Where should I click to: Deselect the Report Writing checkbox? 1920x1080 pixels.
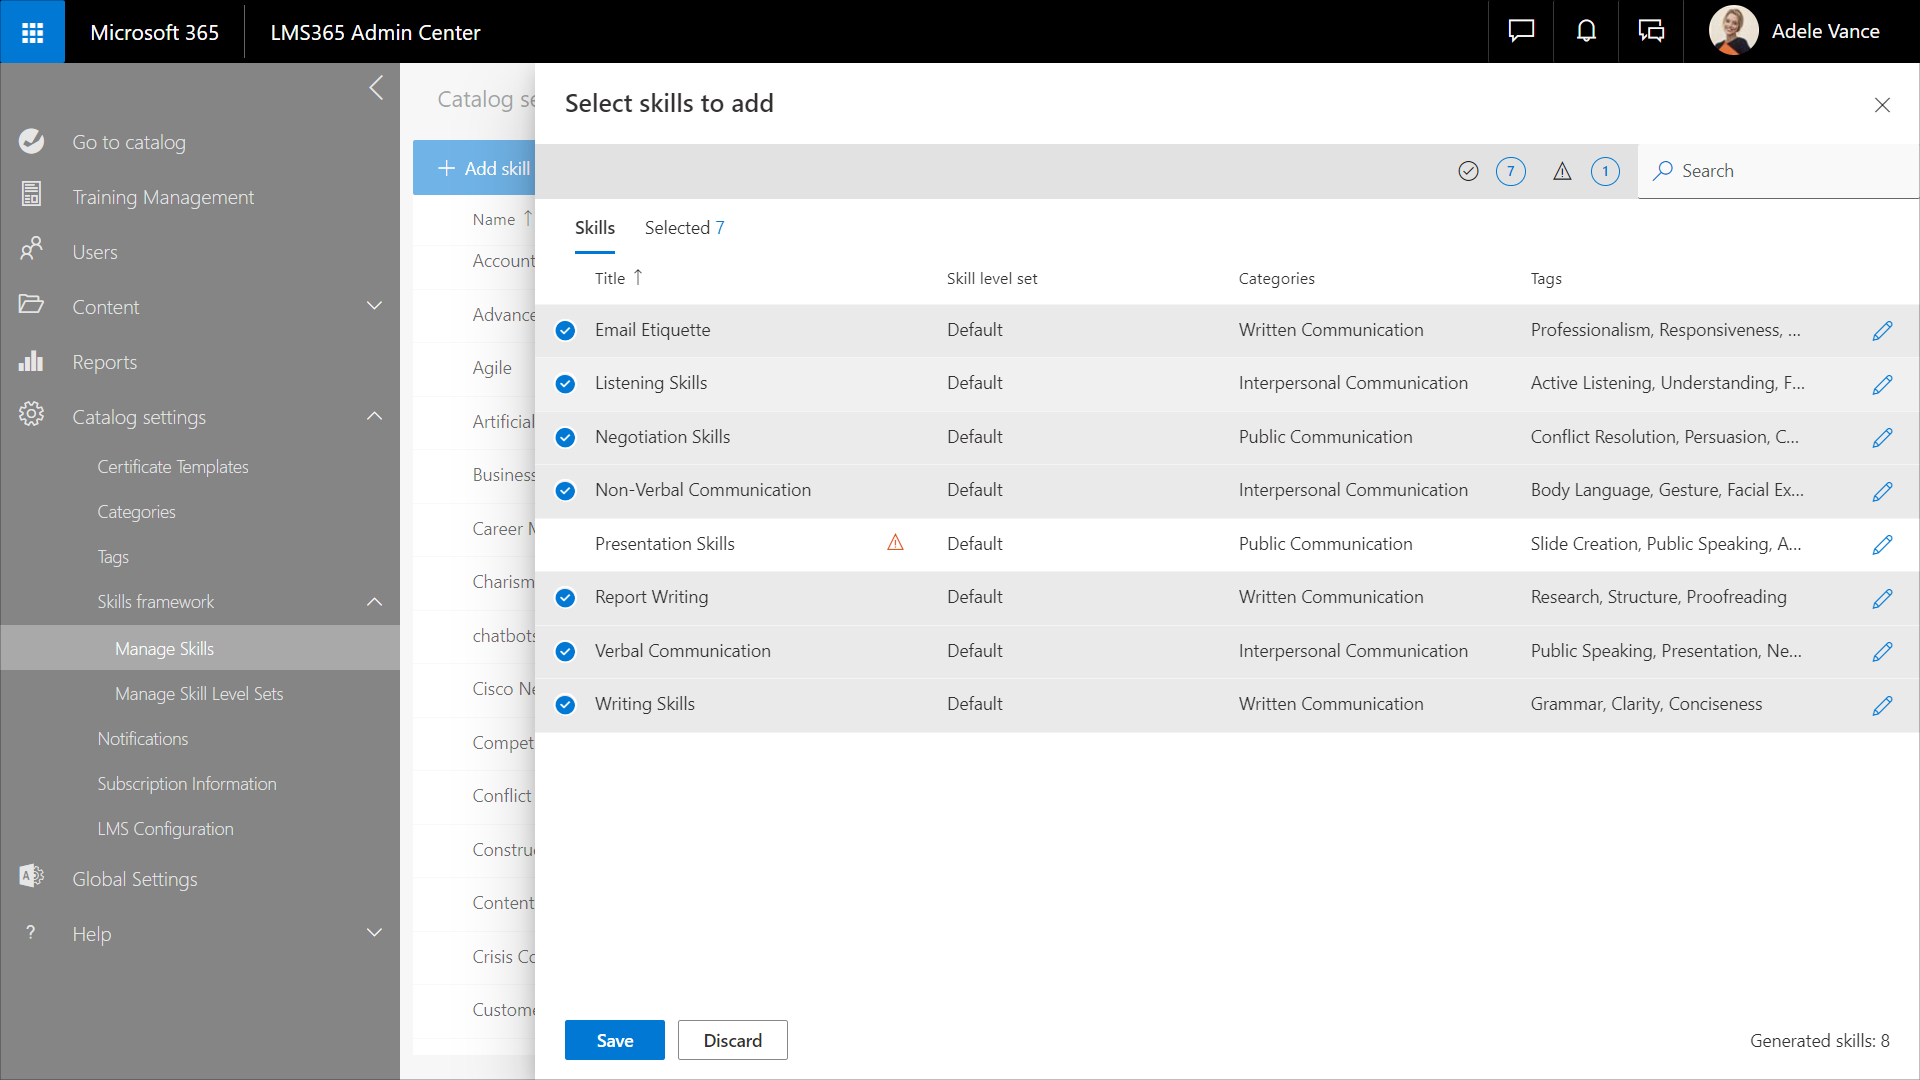pos(565,598)
